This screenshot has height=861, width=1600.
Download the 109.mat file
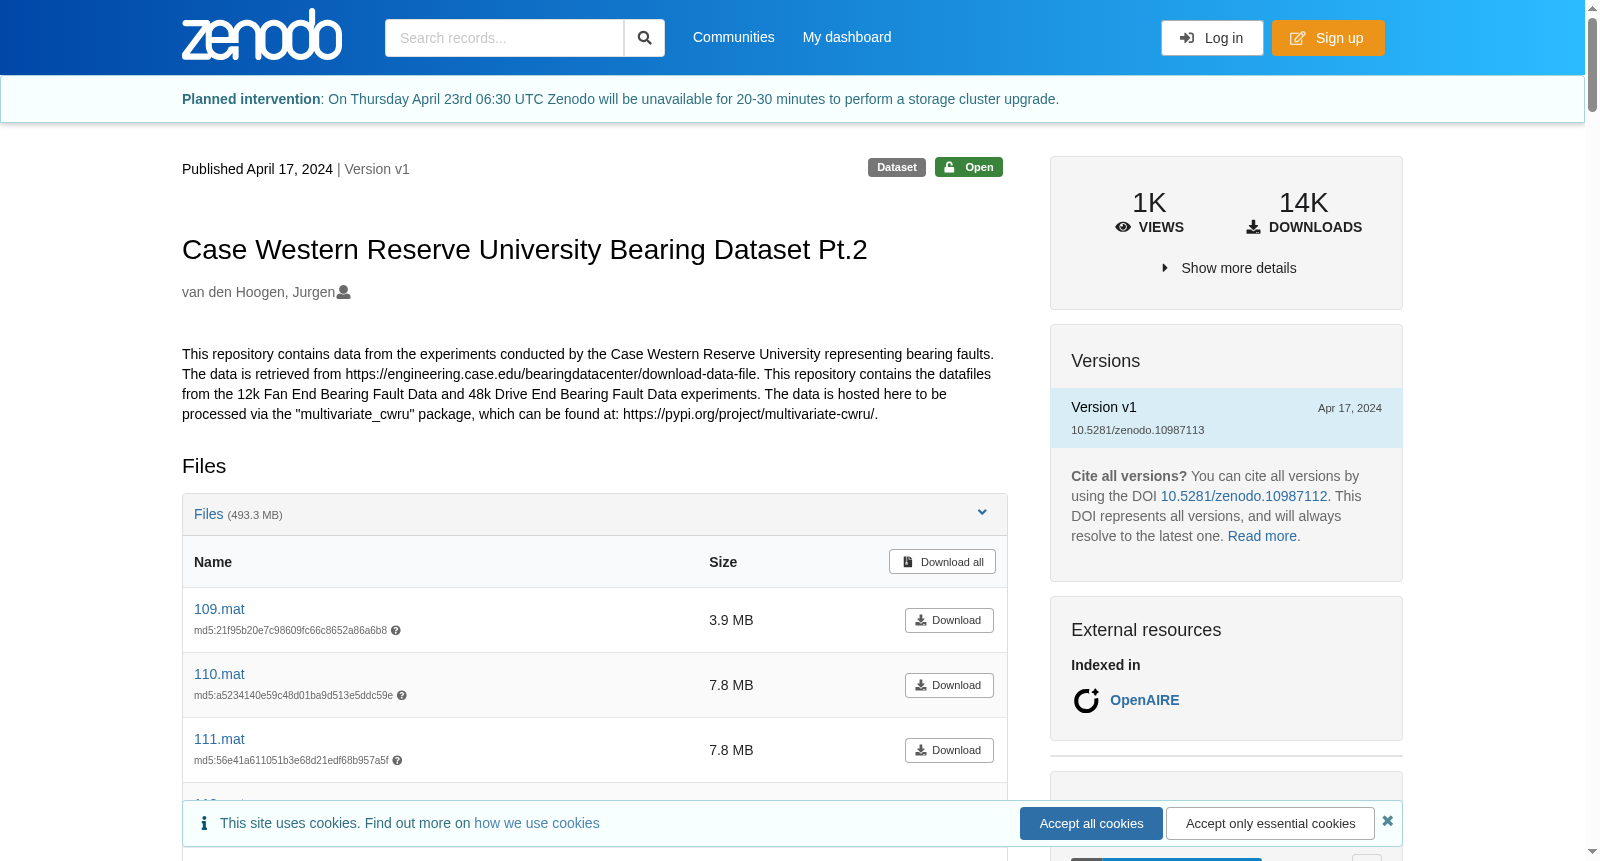pos(949,620)
